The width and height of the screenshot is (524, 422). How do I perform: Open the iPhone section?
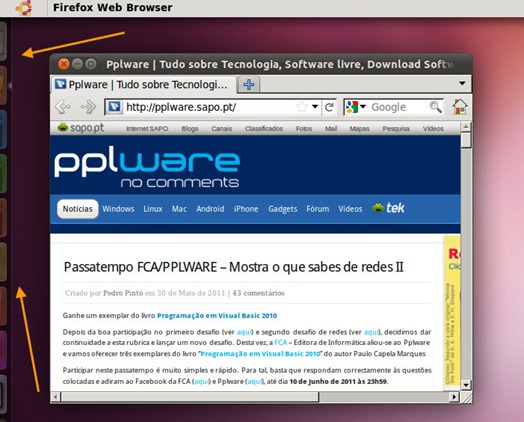click(246, 209)
